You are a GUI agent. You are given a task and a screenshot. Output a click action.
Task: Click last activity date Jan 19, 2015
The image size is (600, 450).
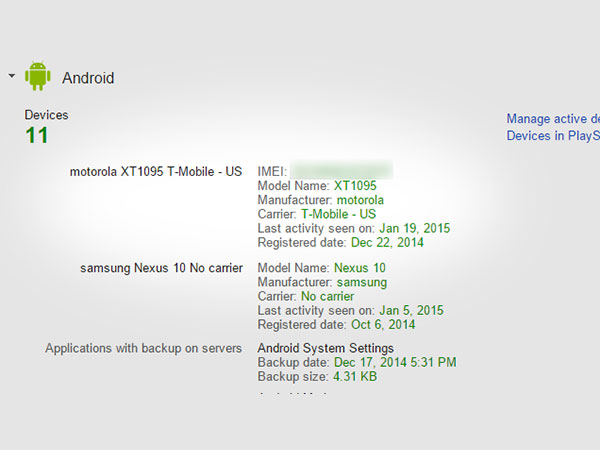414,228
